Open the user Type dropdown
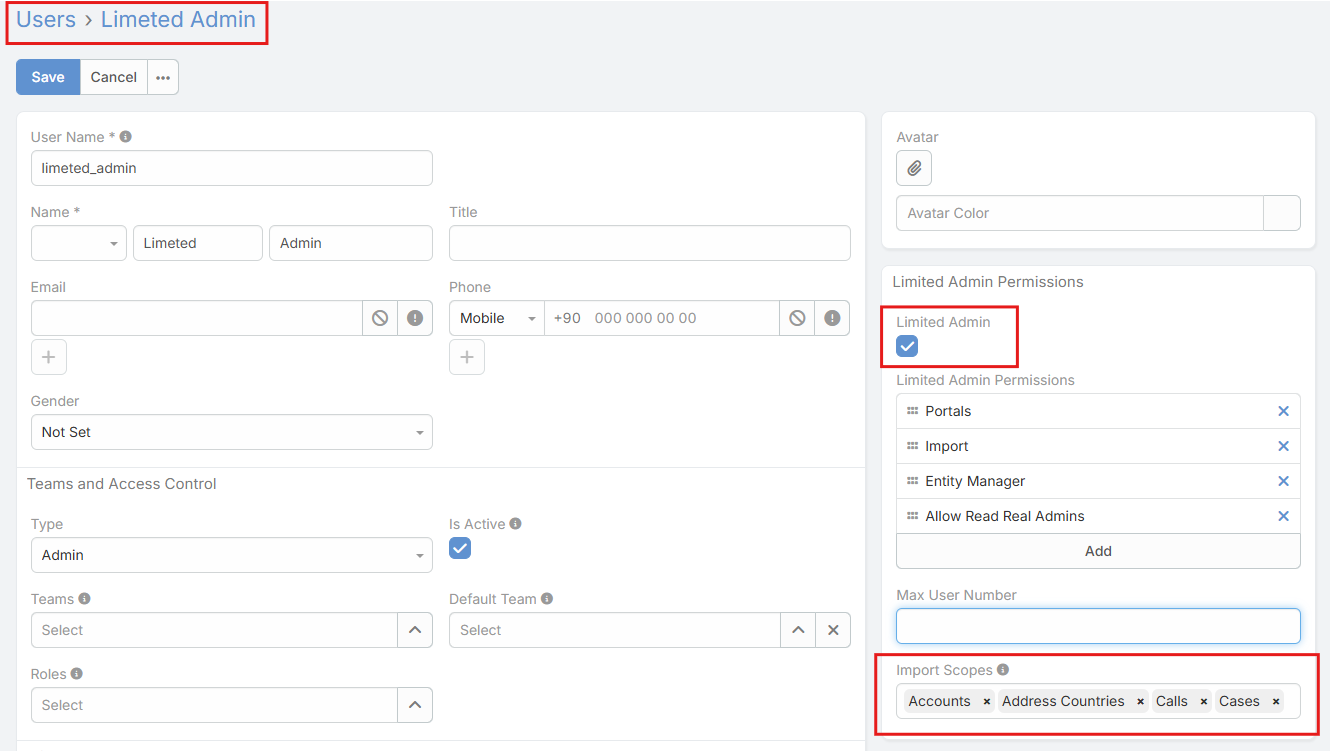The width and height of the screenshot is (1330, 751). [232, 555]
